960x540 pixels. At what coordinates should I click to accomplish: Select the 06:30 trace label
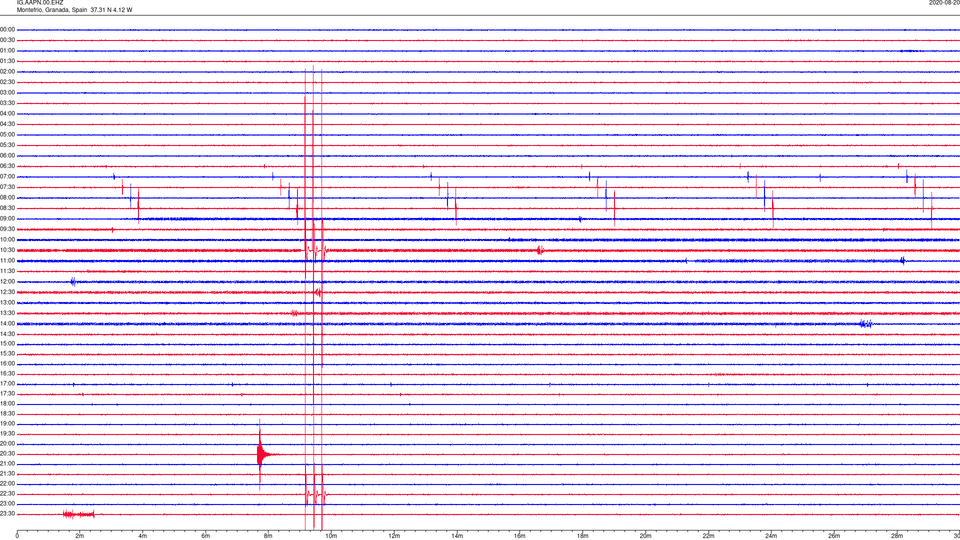pos(7,166)
